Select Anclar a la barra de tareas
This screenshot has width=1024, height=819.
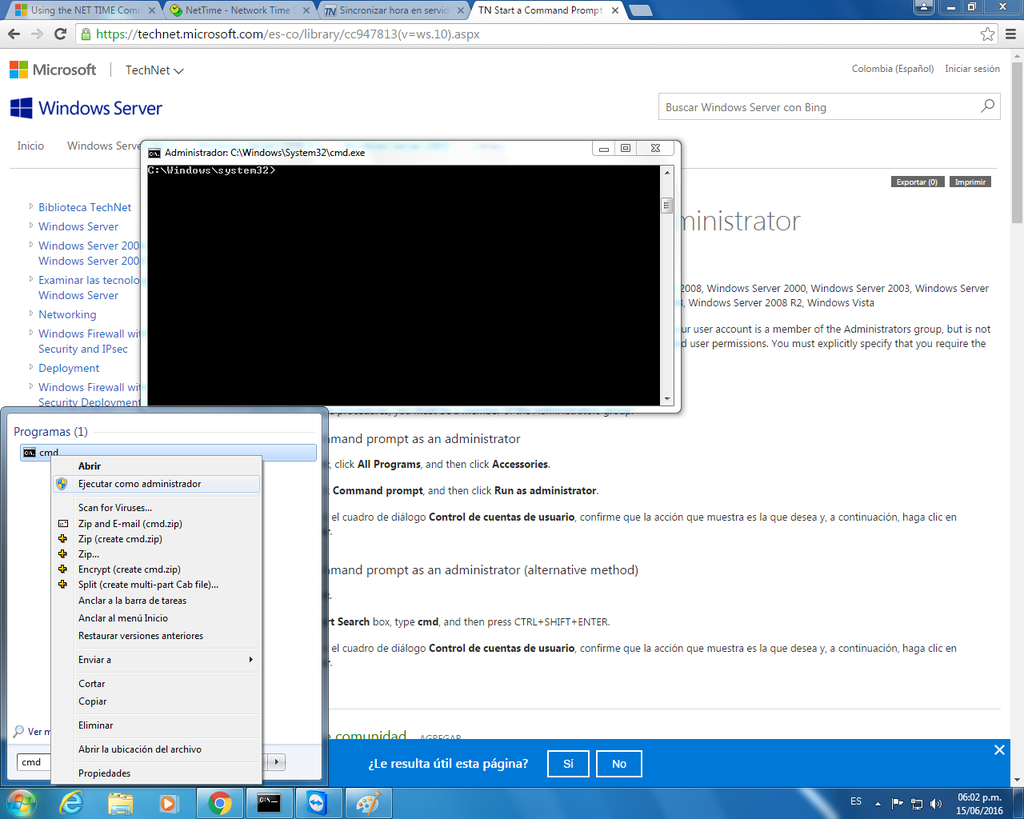[x=133, y=601]
